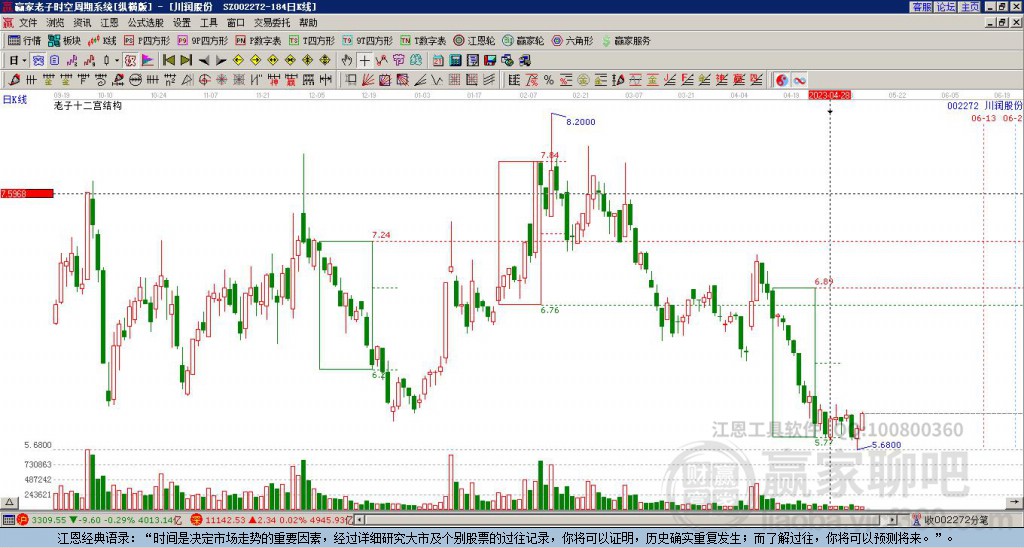This screenshot has width=1024, height=548.
Task: Open the calculator icon
Action: pyautogui.click(x=456, y=60)
